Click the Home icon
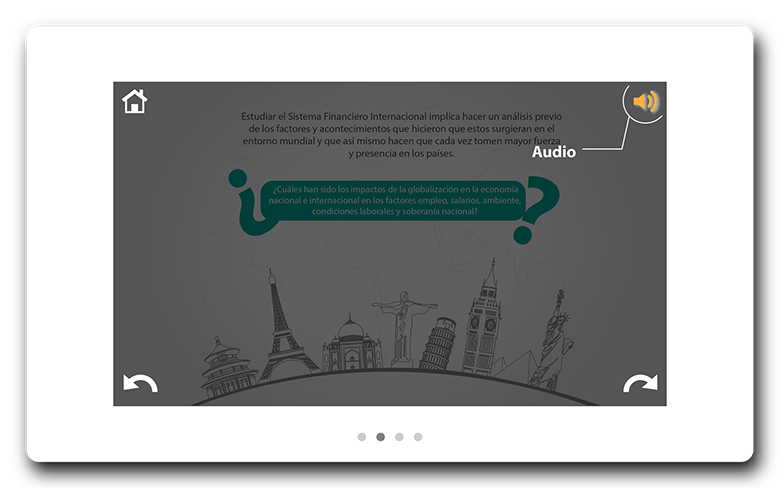Image resolution: width=780 pixels, height=488 pixels. pyautogui.click(x=134, y=101)
